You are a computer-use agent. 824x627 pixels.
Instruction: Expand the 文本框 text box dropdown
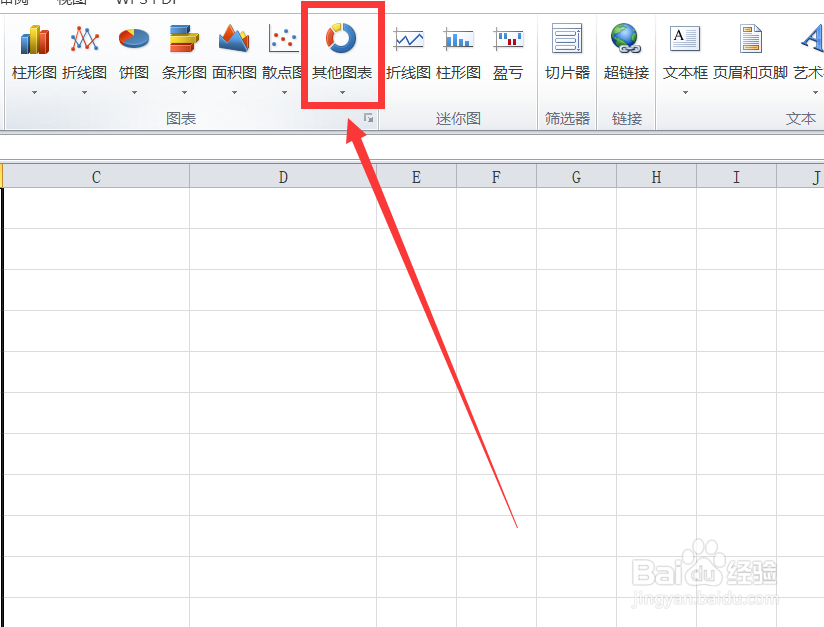coord(684,90)
